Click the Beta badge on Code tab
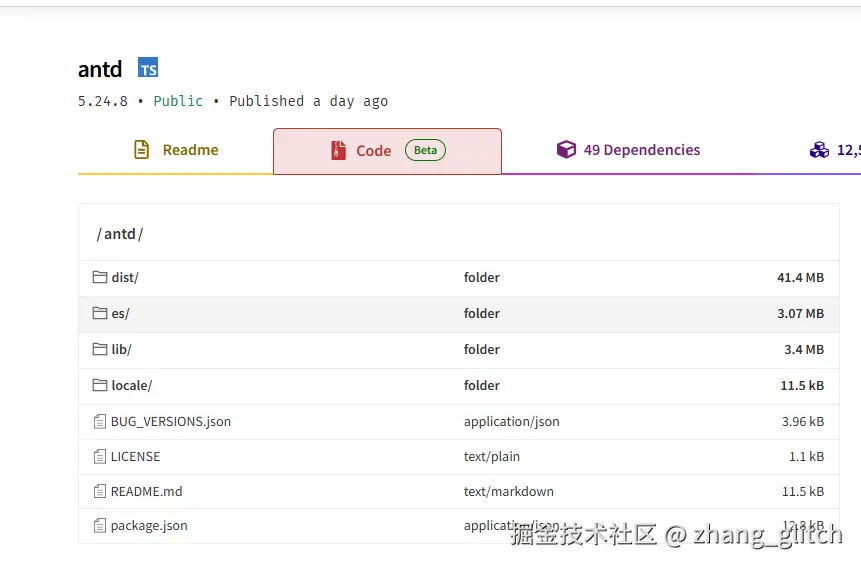 [x=425, y=150]
